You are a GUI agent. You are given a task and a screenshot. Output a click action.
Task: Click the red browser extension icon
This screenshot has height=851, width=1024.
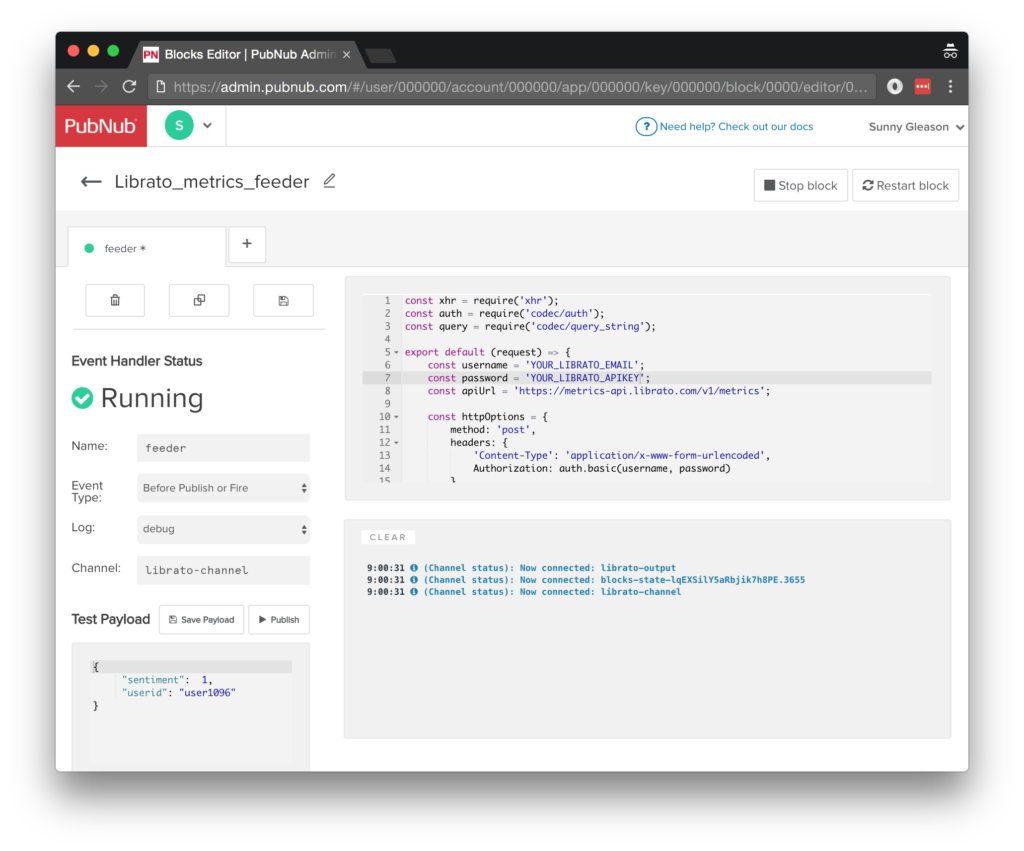pyautogui.click(x=923, y=87)
